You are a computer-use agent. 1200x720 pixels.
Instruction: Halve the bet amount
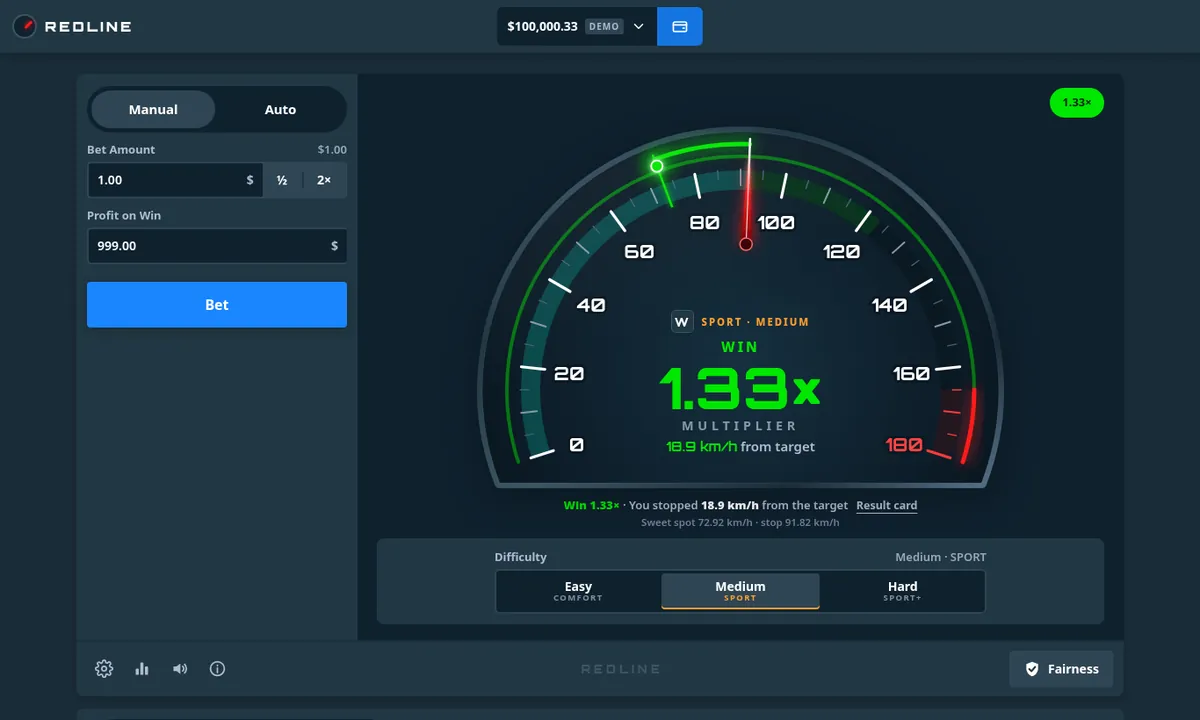coord(282,180)
